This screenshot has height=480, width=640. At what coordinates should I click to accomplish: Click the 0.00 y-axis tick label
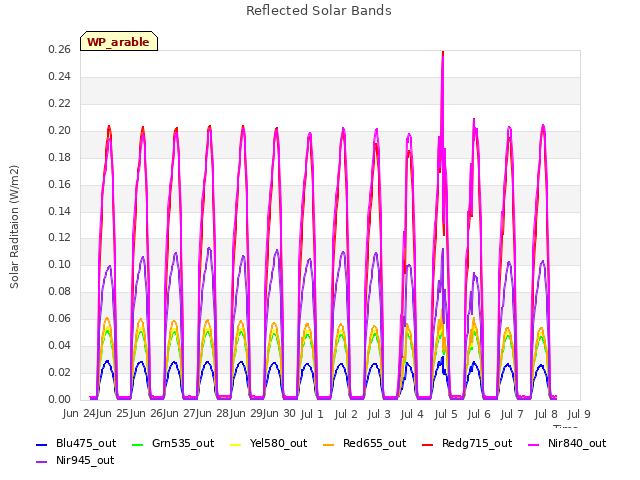click(x=59, y=399)
